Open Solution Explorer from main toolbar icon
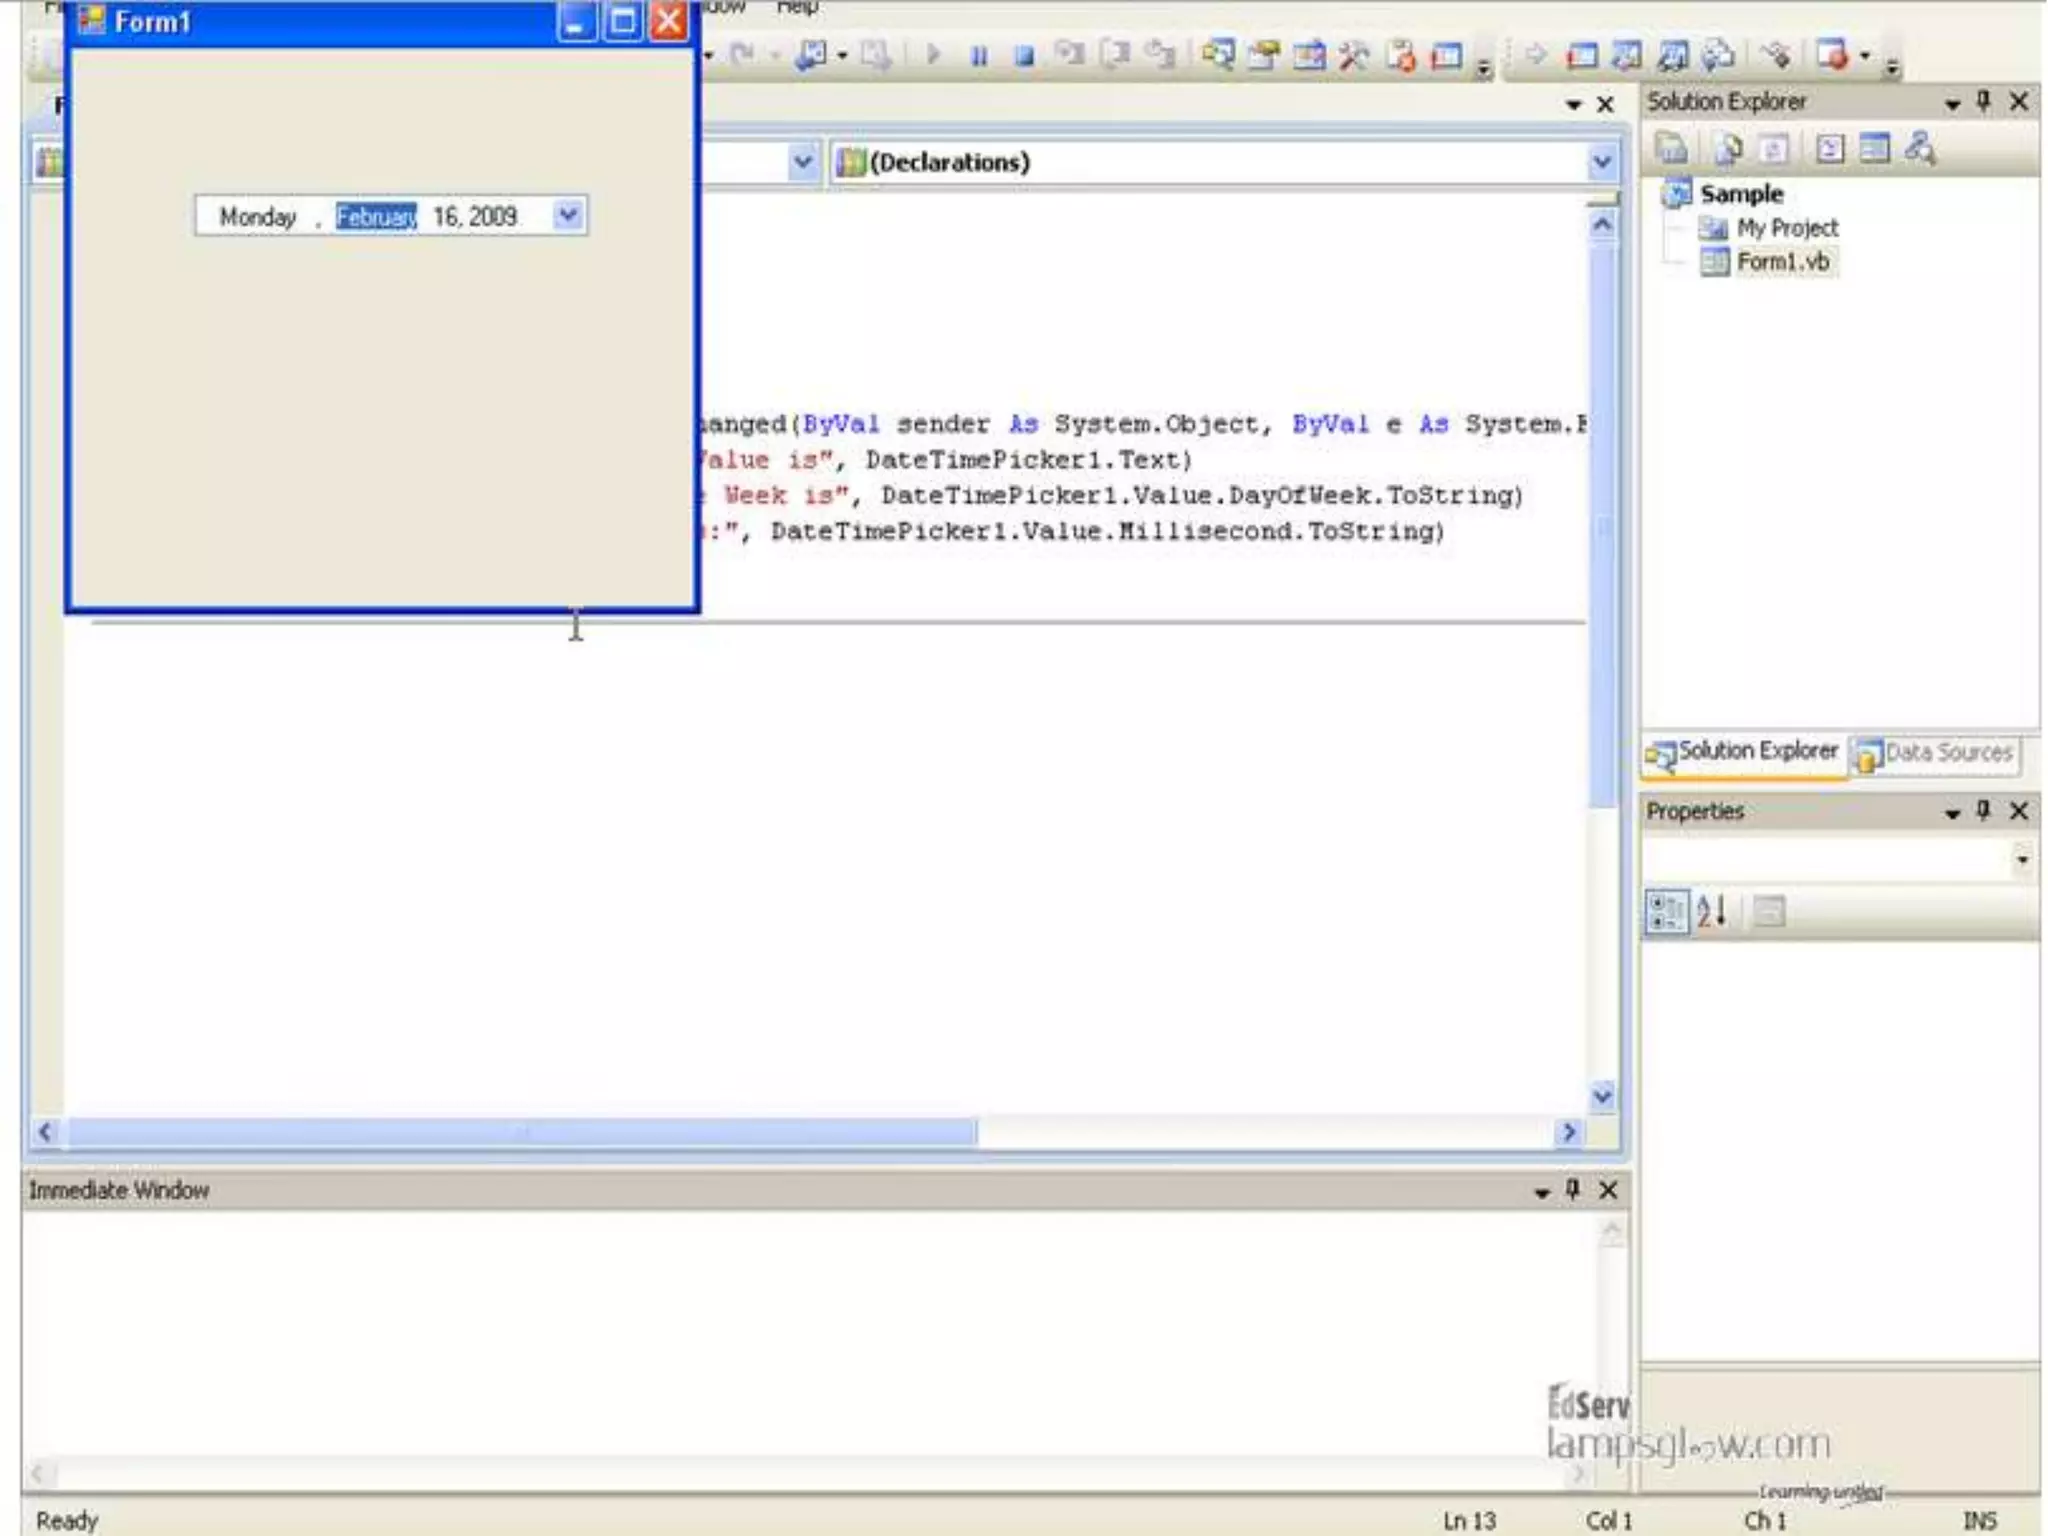Image resolution: width=2048 pixels, height=1536 pixels. click(x=1219, y=55)
